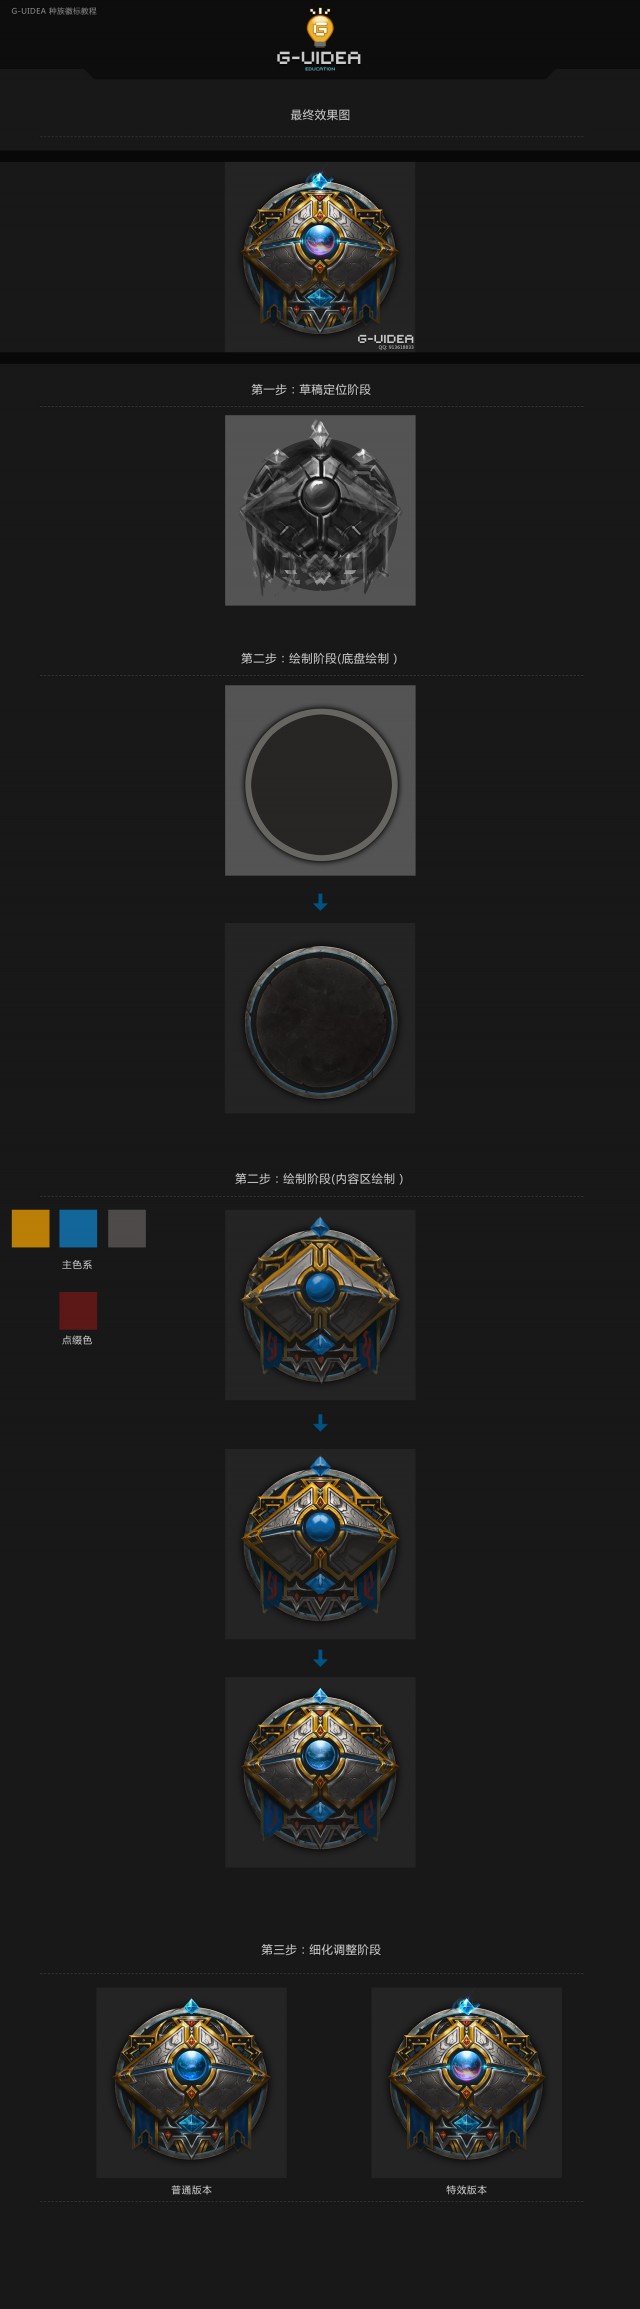Click the G-UIDEA 种族徽标教程 header text
Viewport: 640px width, 2309px height.
click(54, 11)
